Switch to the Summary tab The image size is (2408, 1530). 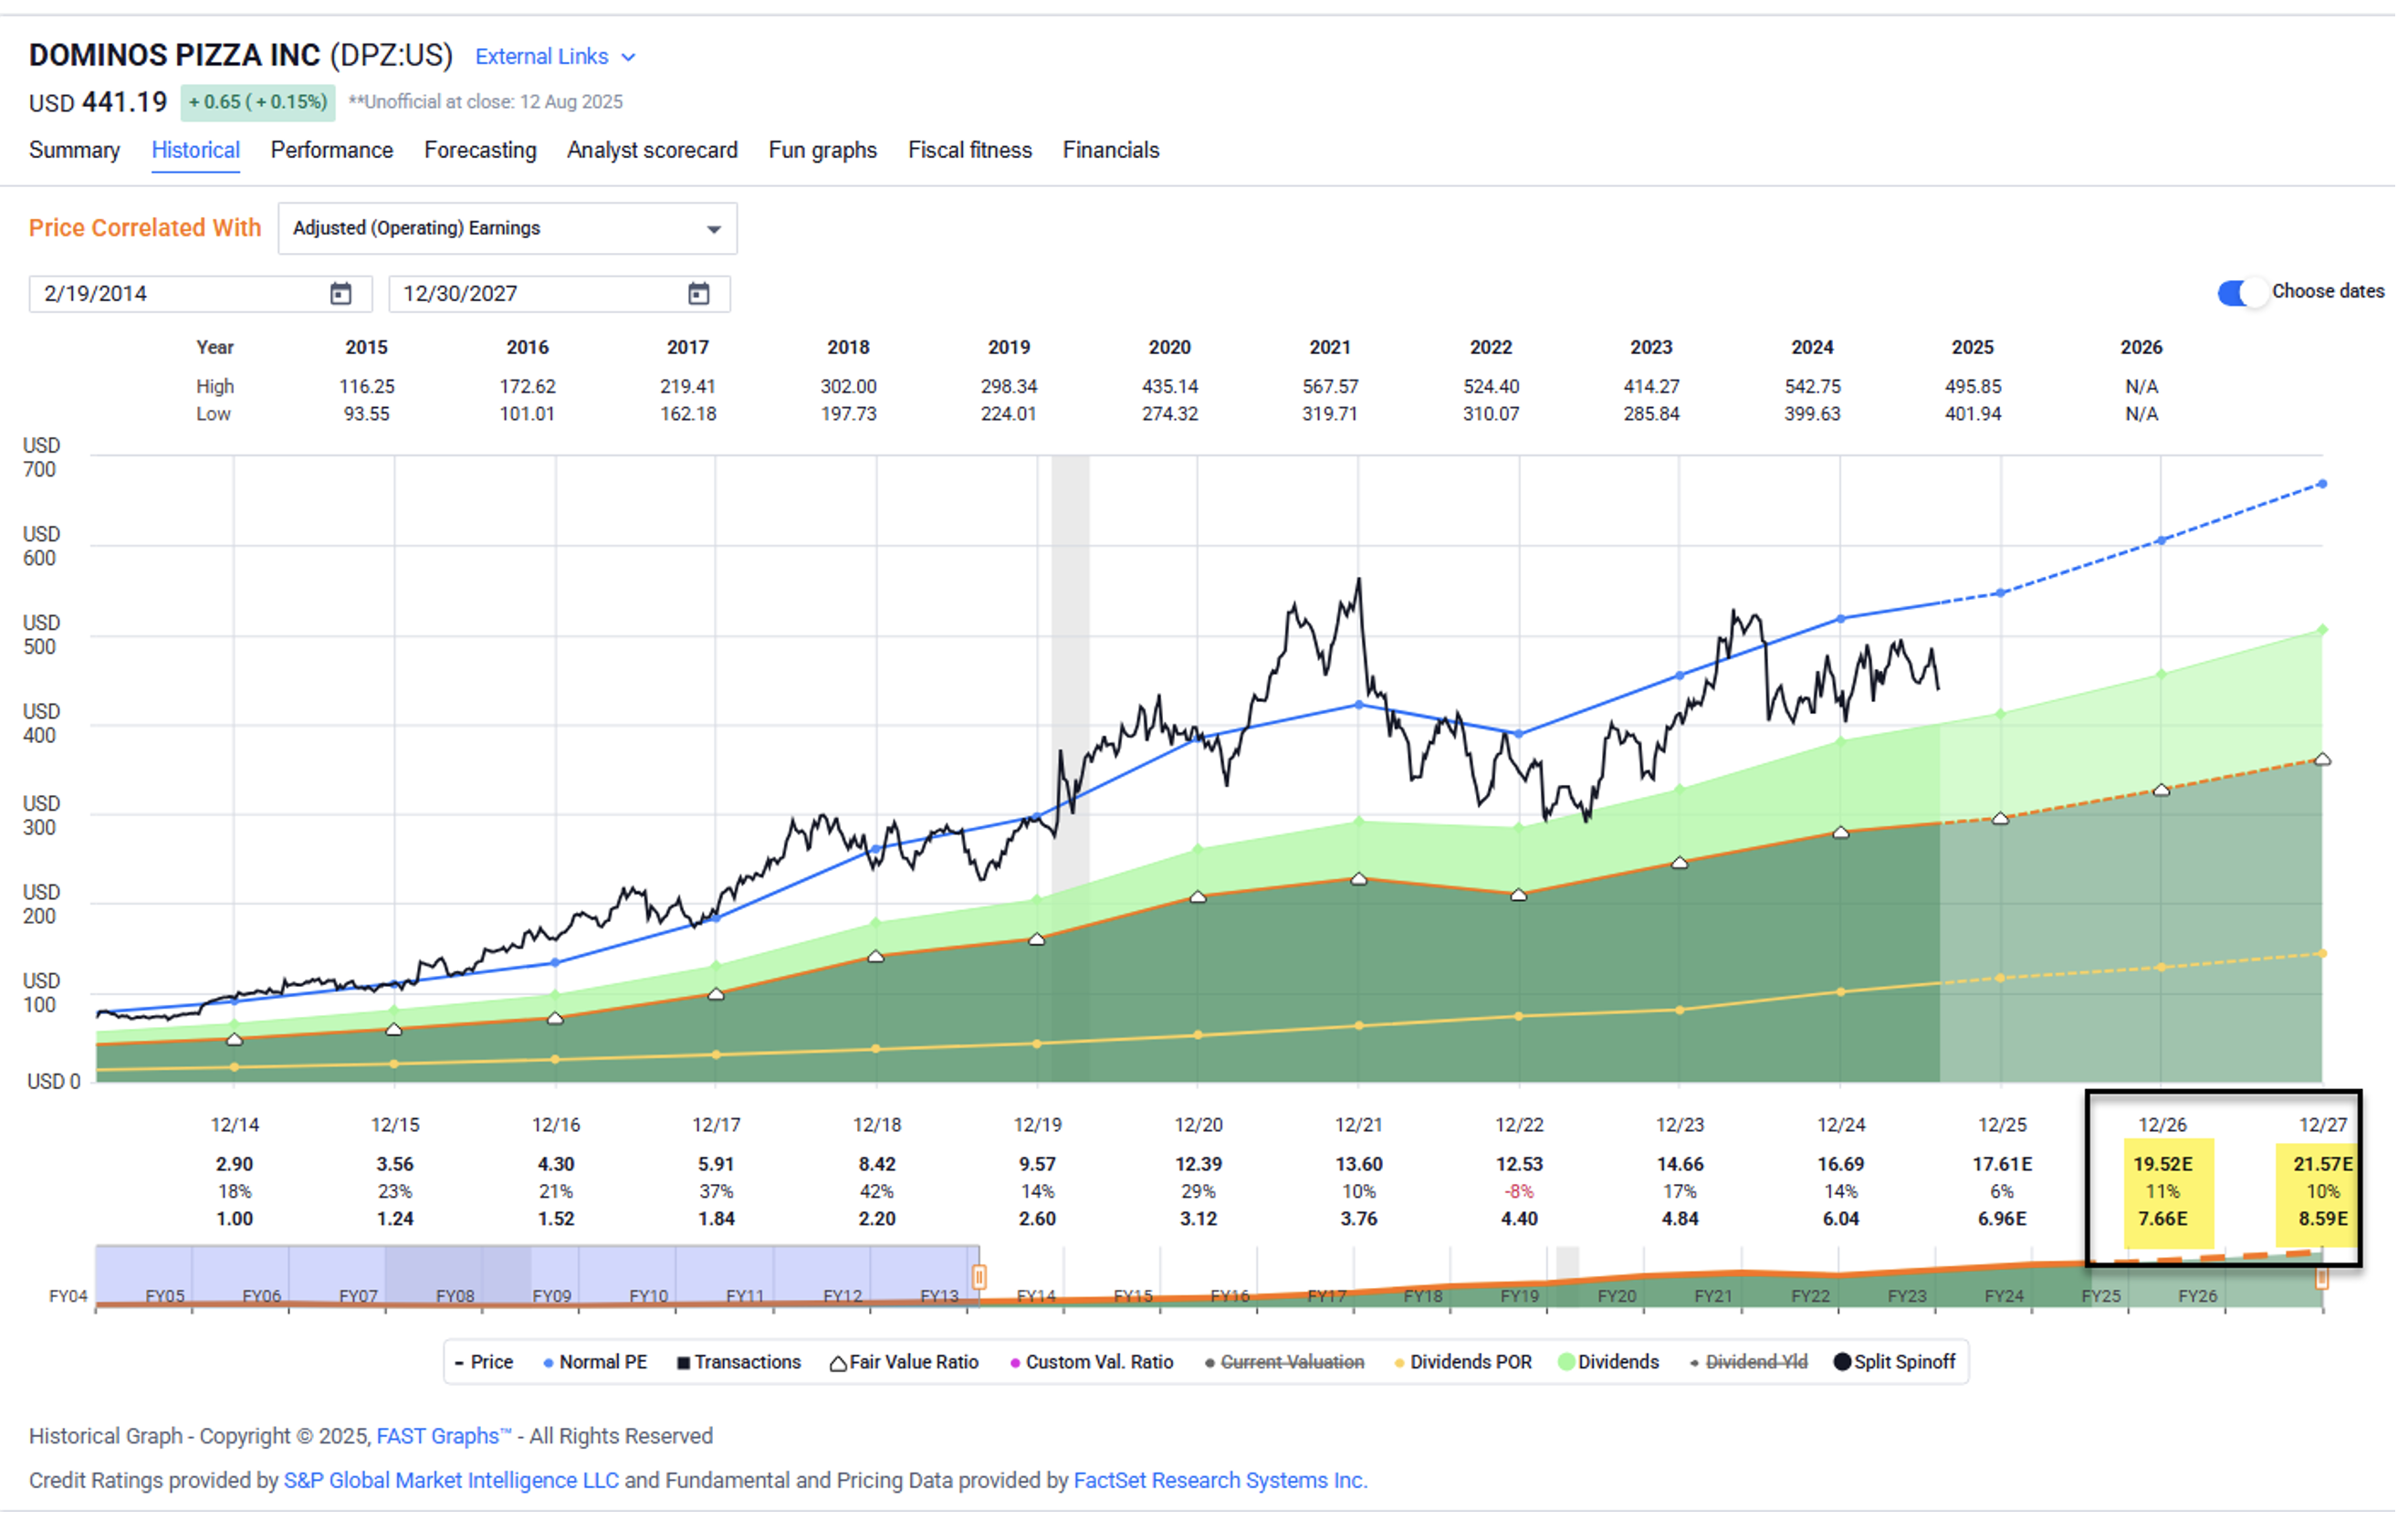click(74, 150)
